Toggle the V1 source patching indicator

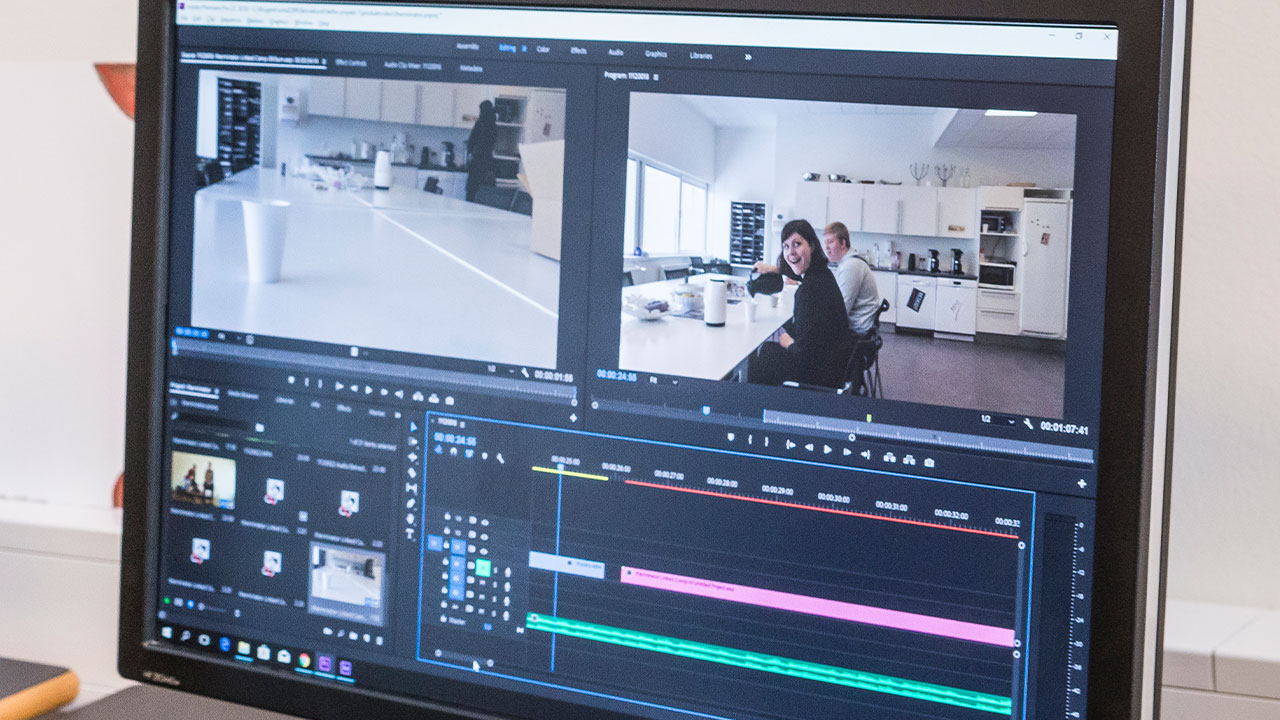pyautogui.click(x=436, y=543)
